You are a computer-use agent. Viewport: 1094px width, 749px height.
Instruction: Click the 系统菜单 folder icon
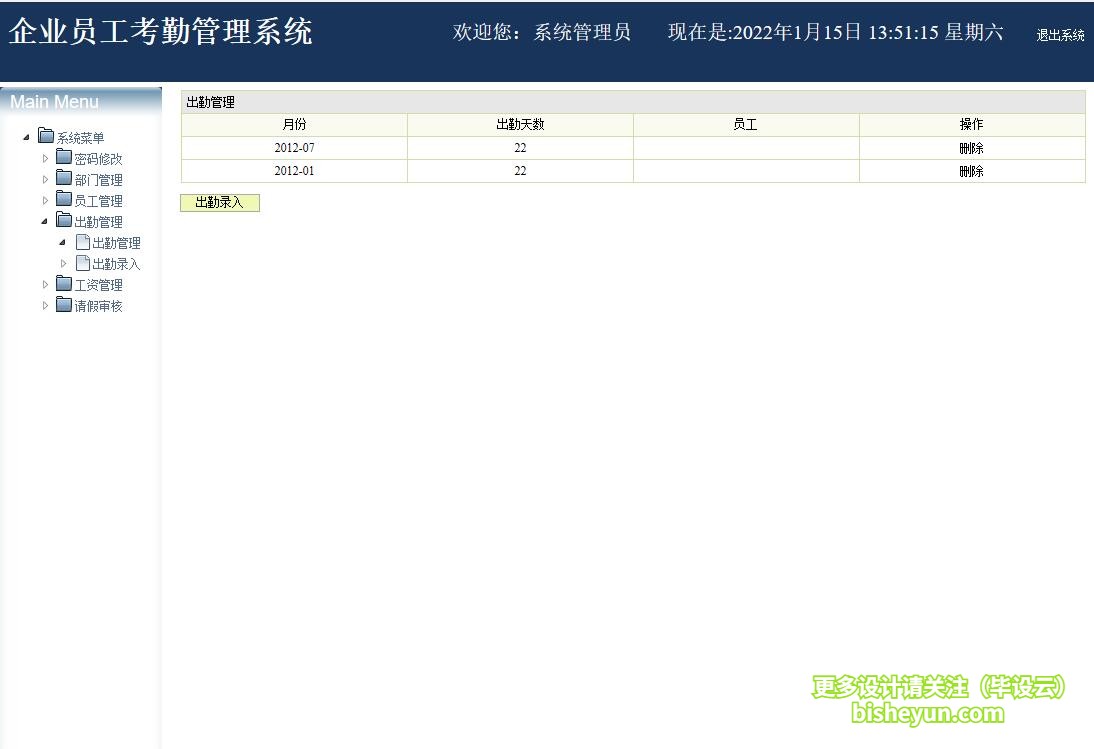point(46,137)
